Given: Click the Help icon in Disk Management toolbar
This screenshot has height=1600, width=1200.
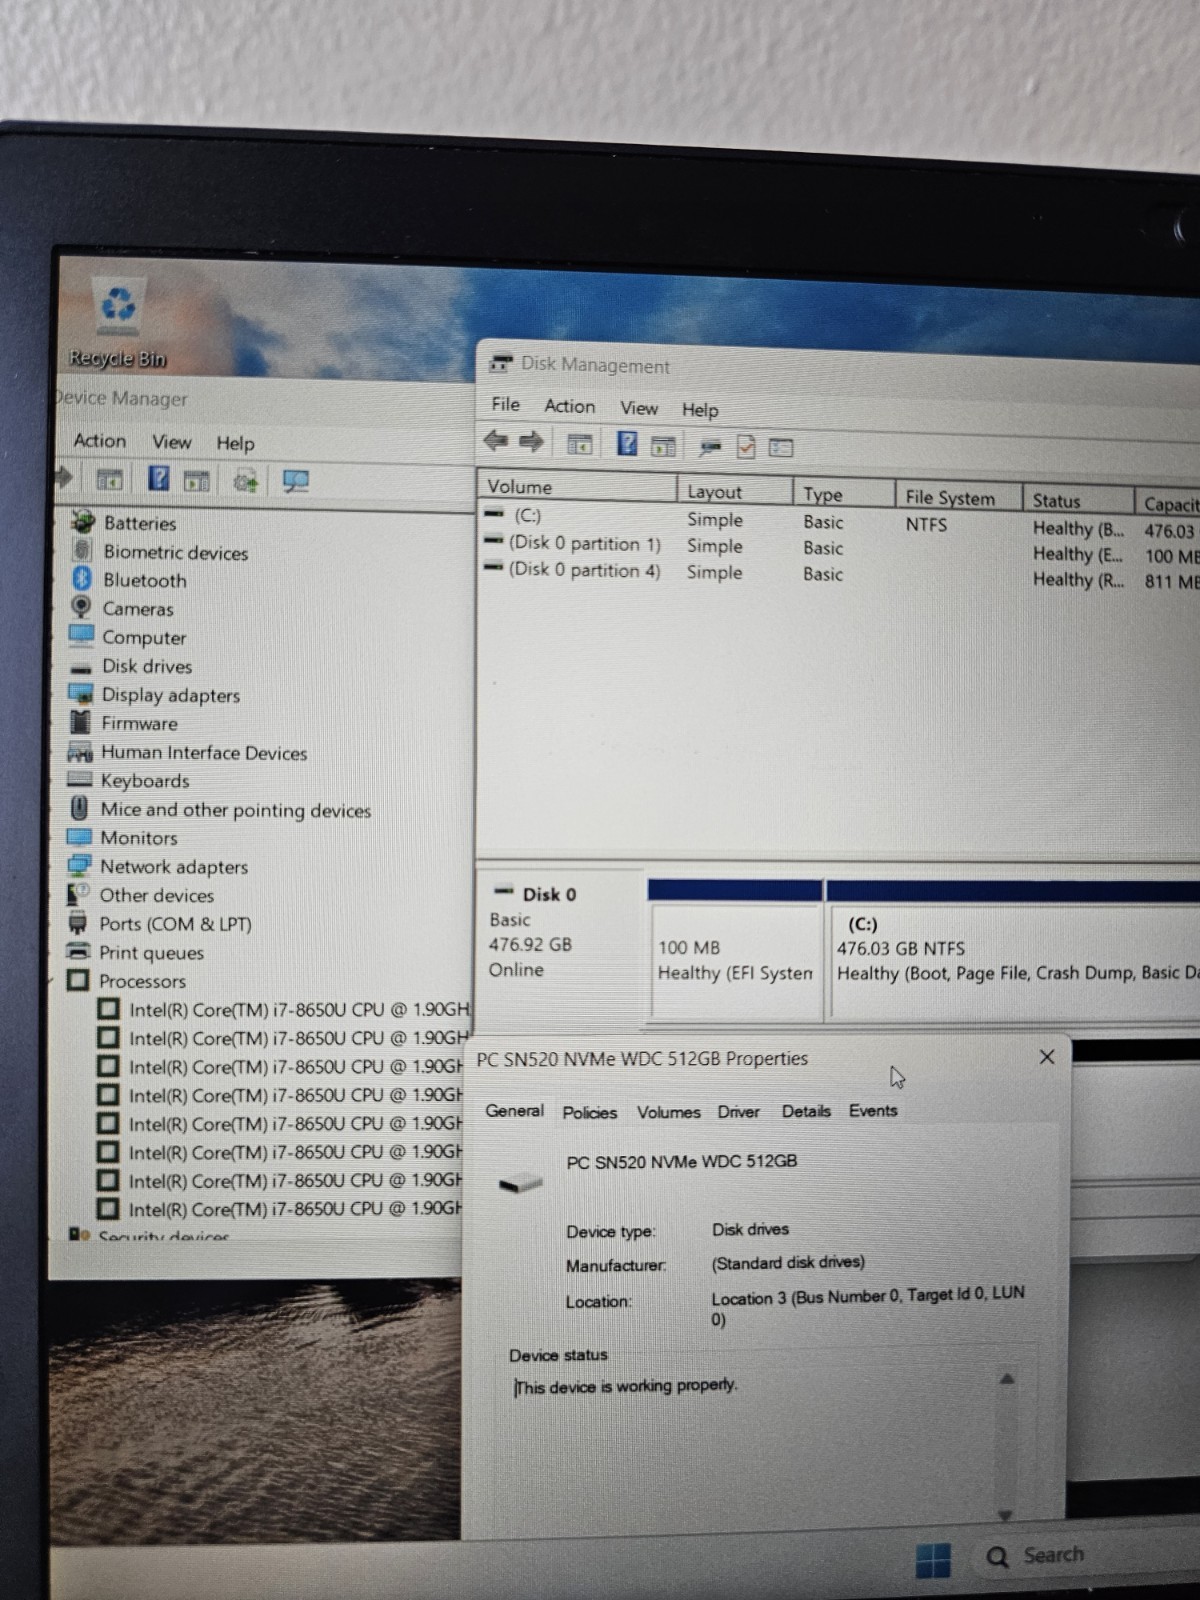Looking at the screenshot, I should point(627,443).
